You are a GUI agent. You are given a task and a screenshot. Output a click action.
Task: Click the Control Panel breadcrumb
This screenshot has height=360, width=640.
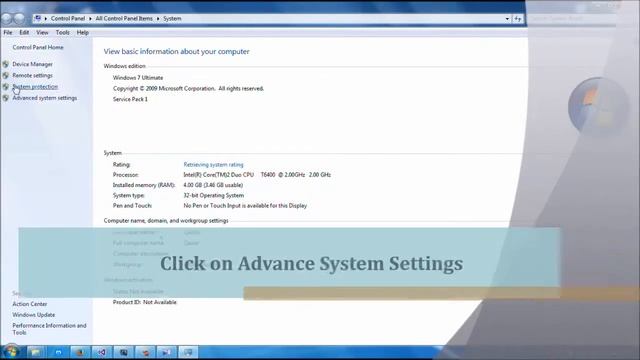68,19
